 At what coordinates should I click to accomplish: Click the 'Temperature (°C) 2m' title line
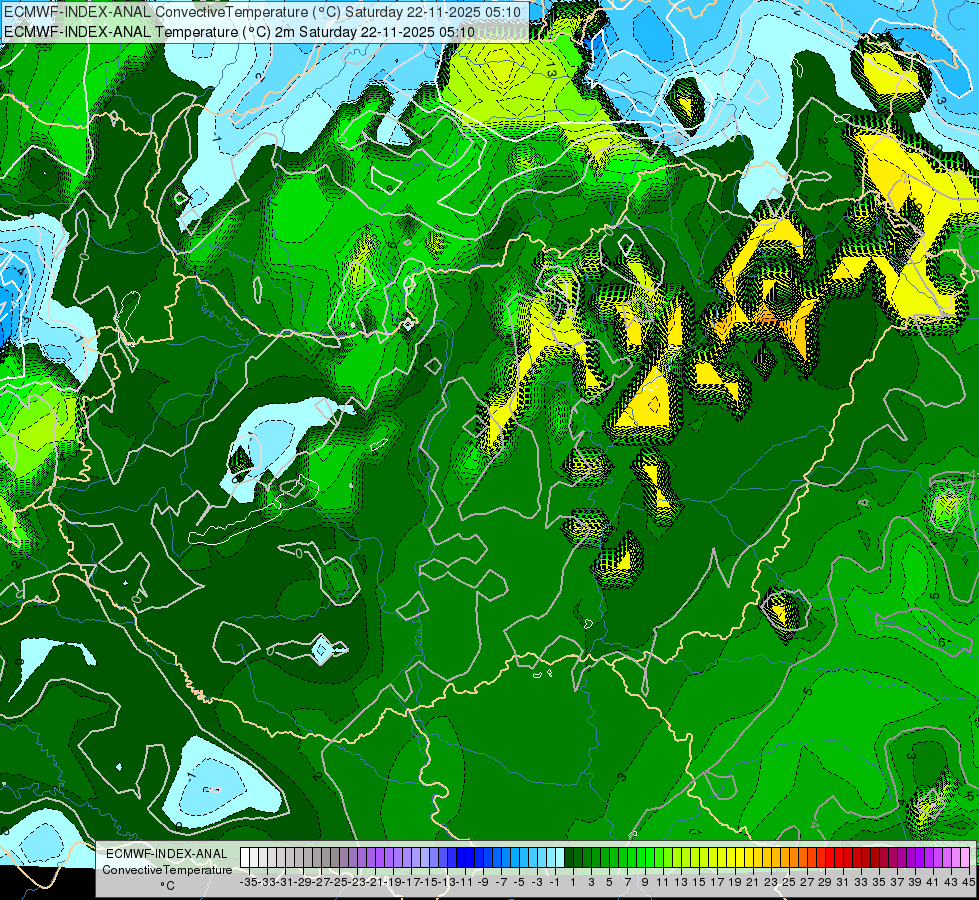(240, 32)
